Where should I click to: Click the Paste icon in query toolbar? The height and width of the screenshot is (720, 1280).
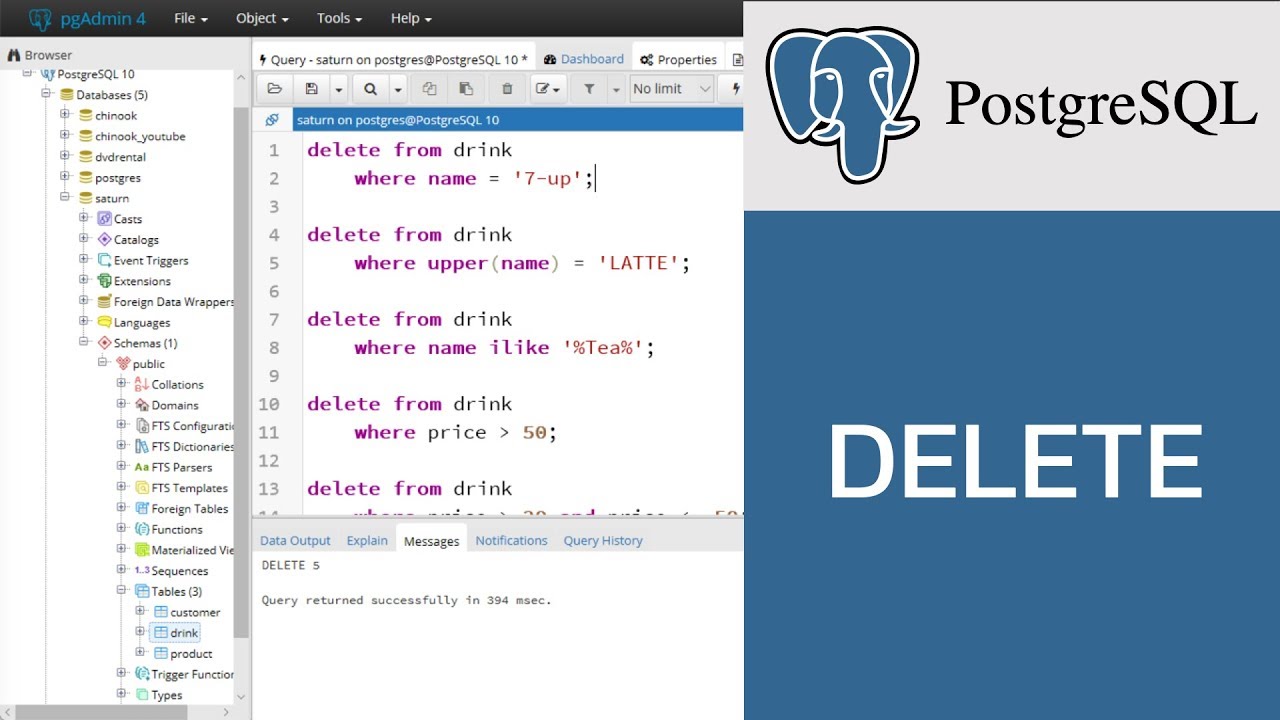tap(466, 89)
